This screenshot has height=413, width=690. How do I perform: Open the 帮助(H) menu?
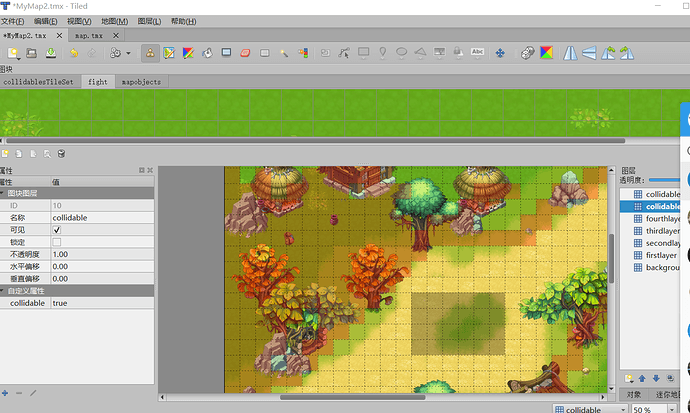(x=184, y=21)
